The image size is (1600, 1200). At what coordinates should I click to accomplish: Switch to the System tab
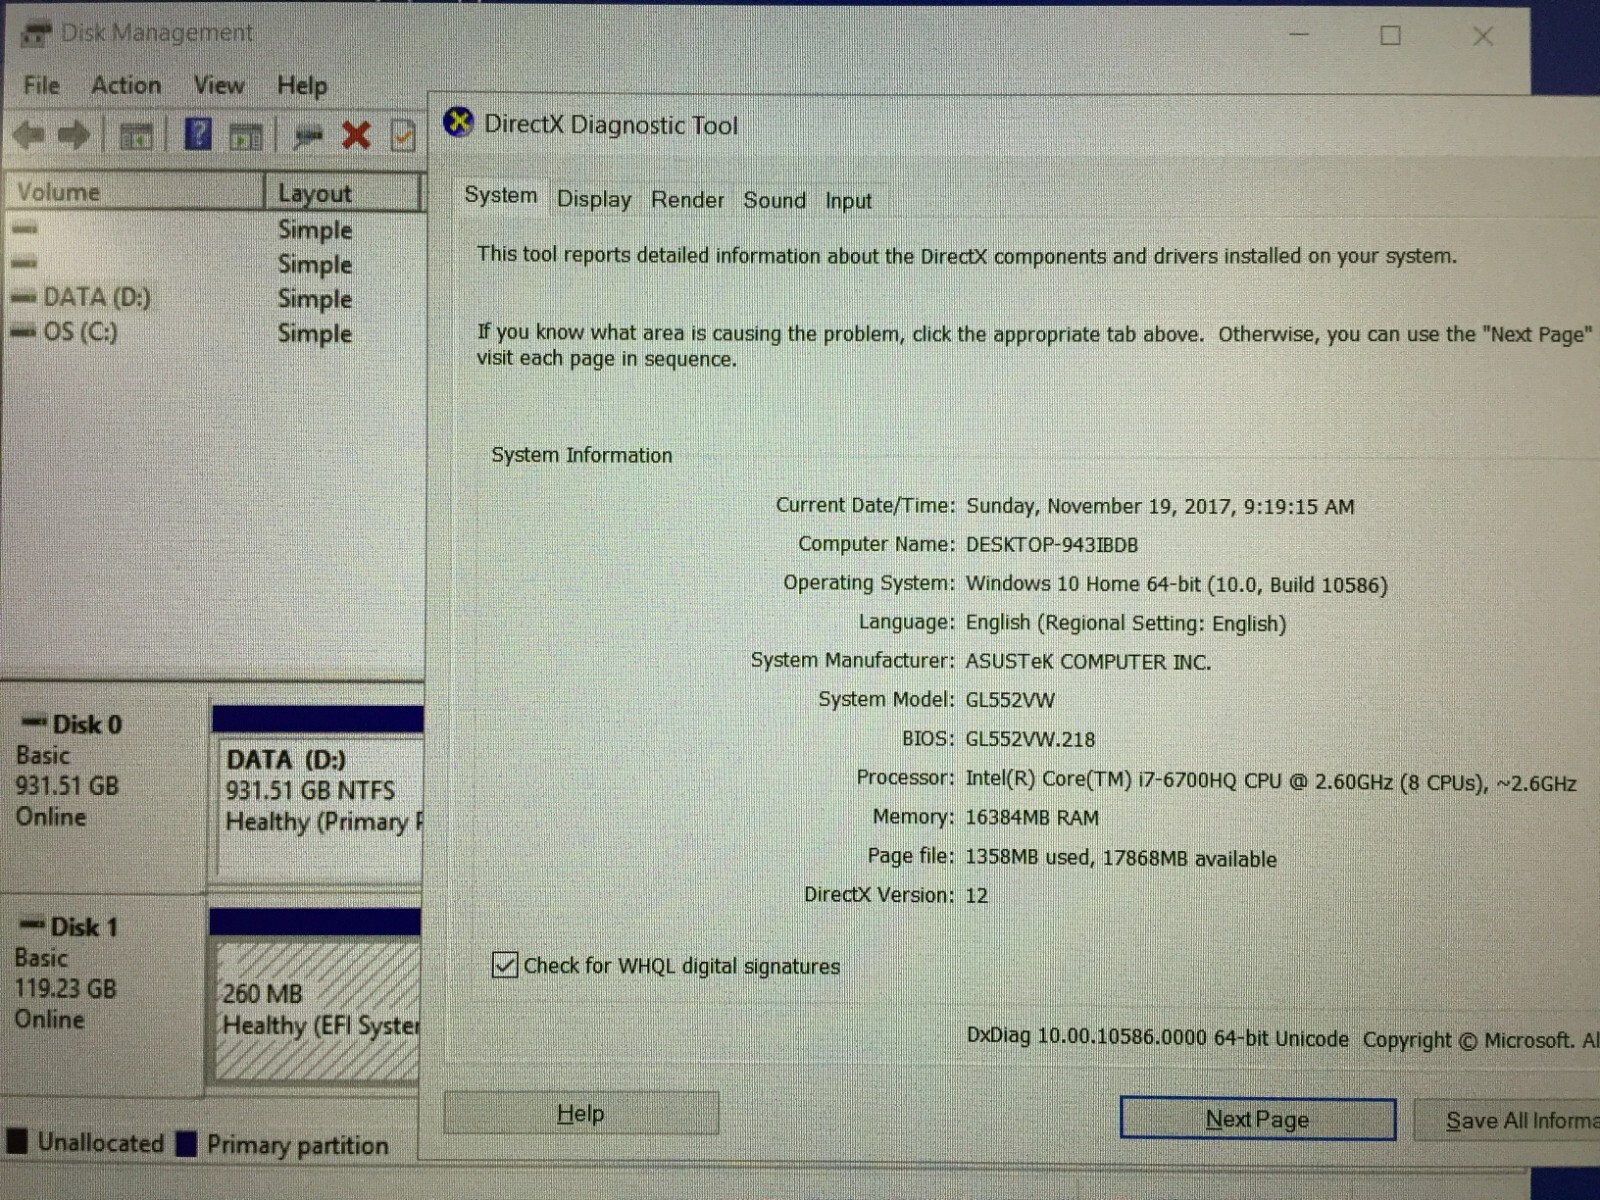point(500,195)
